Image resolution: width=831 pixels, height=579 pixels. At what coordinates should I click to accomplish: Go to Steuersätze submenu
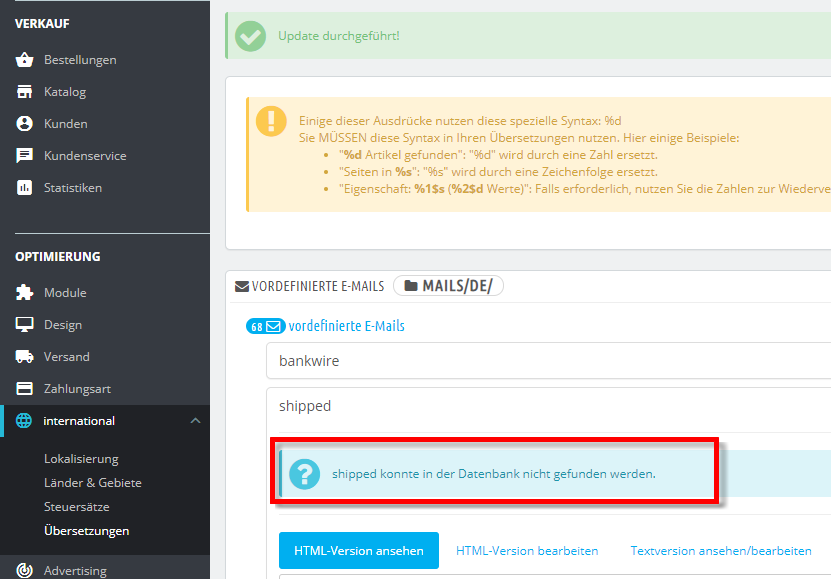pyautogui.click(x=77, y=506)
